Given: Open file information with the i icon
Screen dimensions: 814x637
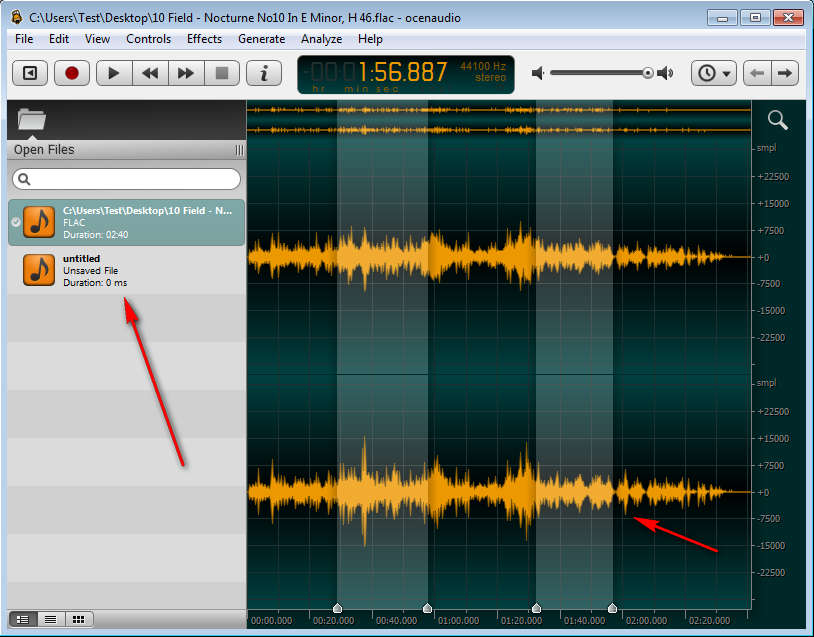Looking at the screenshot, I should click(x=264, y=73).
